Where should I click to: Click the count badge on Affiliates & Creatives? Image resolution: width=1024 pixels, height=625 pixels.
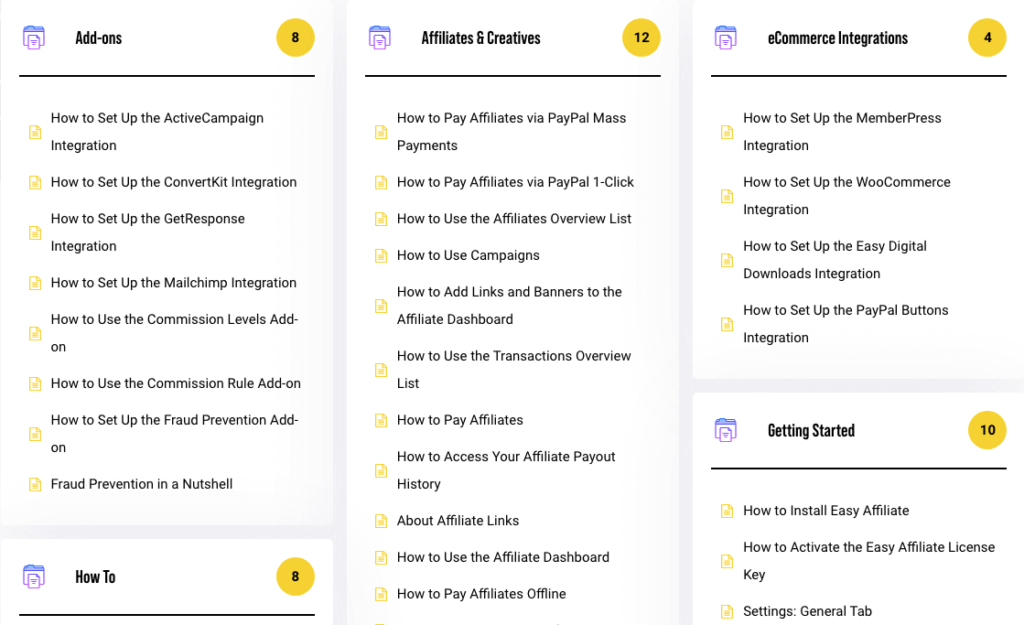click(641, 37)
